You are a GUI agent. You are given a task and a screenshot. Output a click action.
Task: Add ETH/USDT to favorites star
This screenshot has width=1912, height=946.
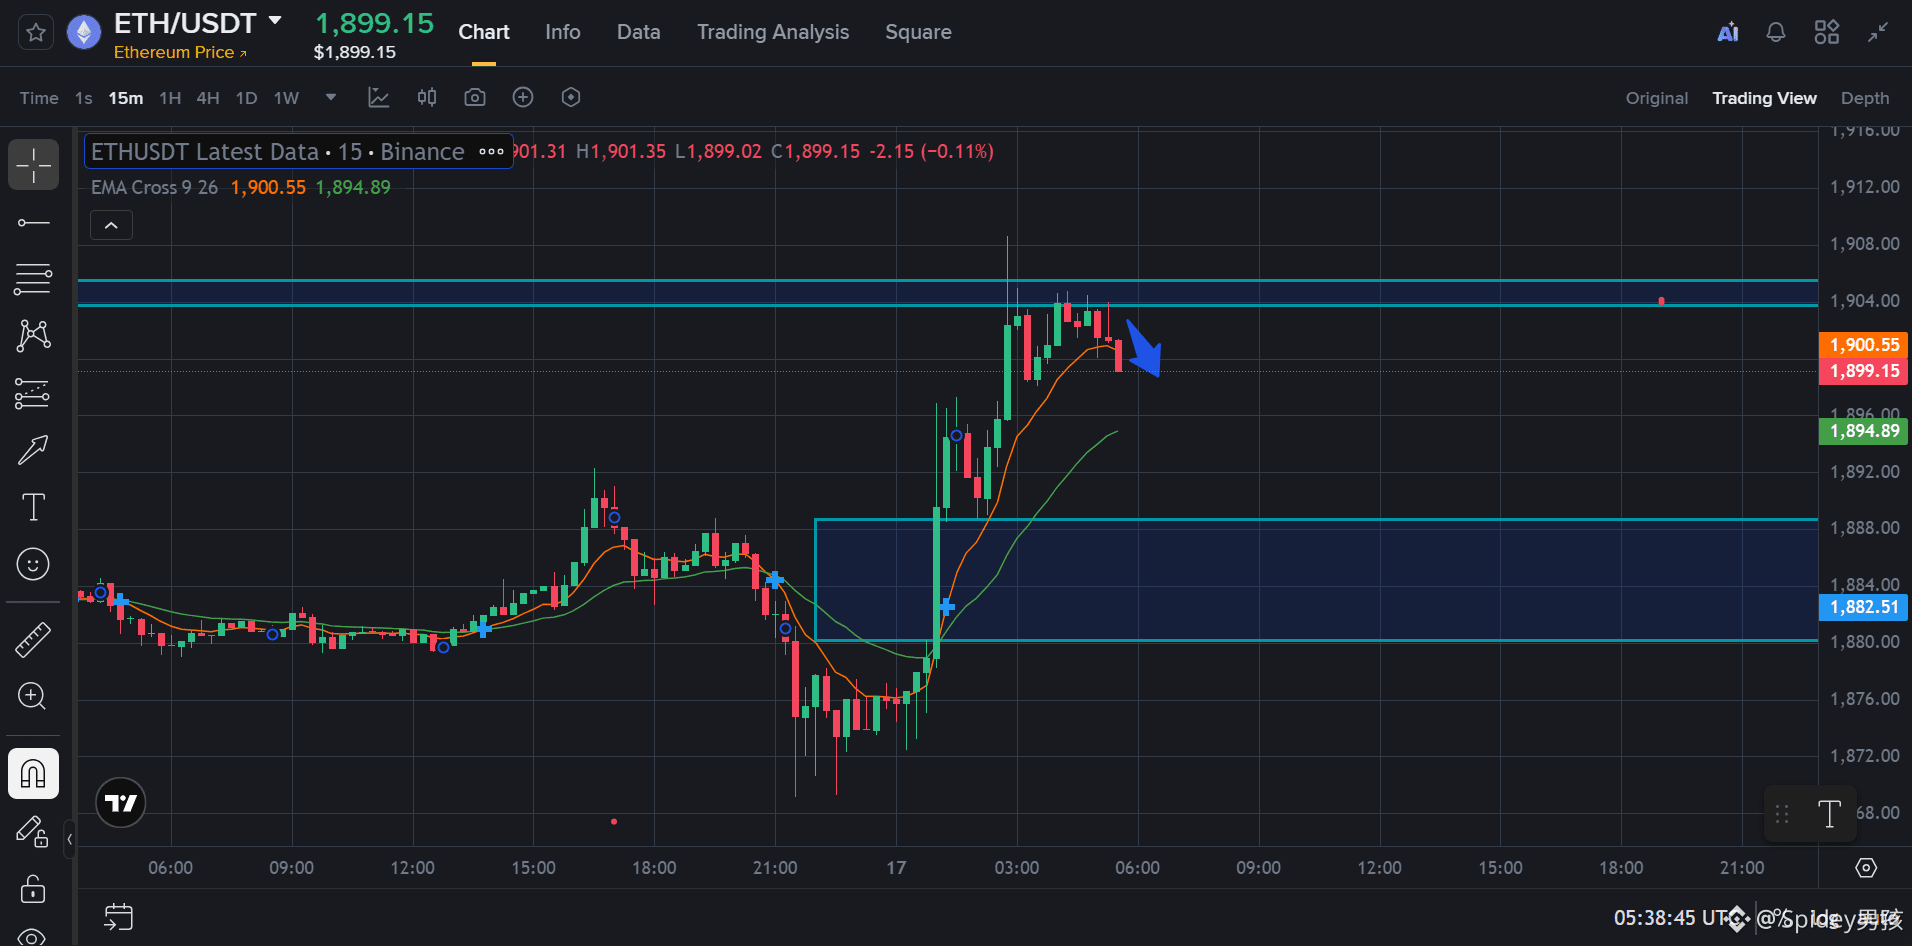[36, 33]
